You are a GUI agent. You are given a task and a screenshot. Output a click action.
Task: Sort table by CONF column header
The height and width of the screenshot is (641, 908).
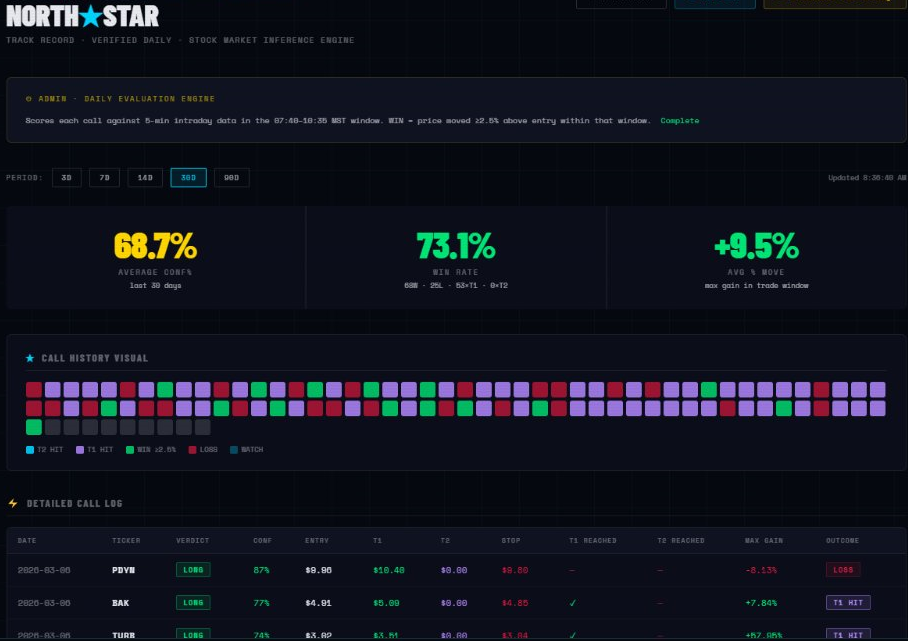(x=262, y=541)
